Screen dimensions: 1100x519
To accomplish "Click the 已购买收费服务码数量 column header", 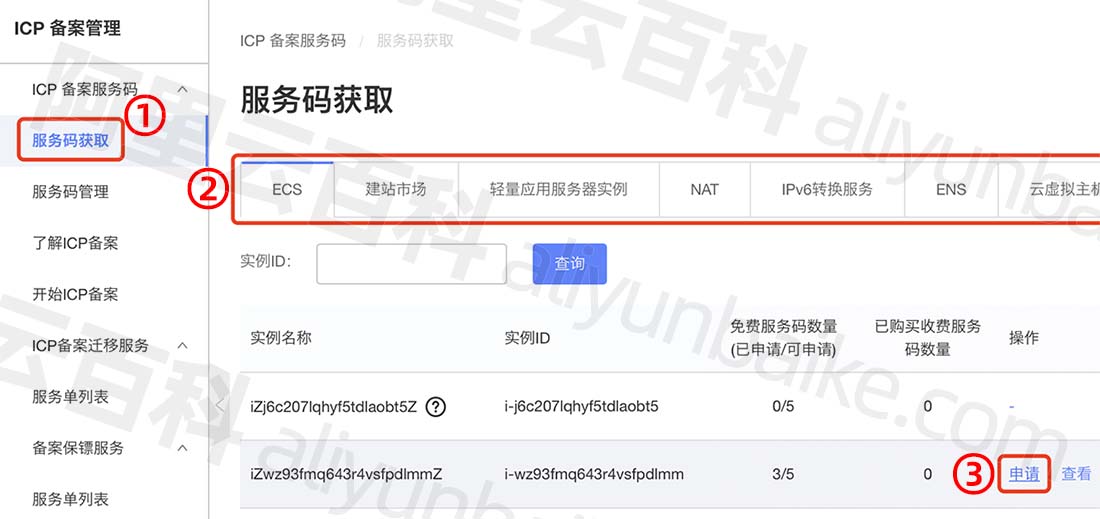I will pos(927,338).
